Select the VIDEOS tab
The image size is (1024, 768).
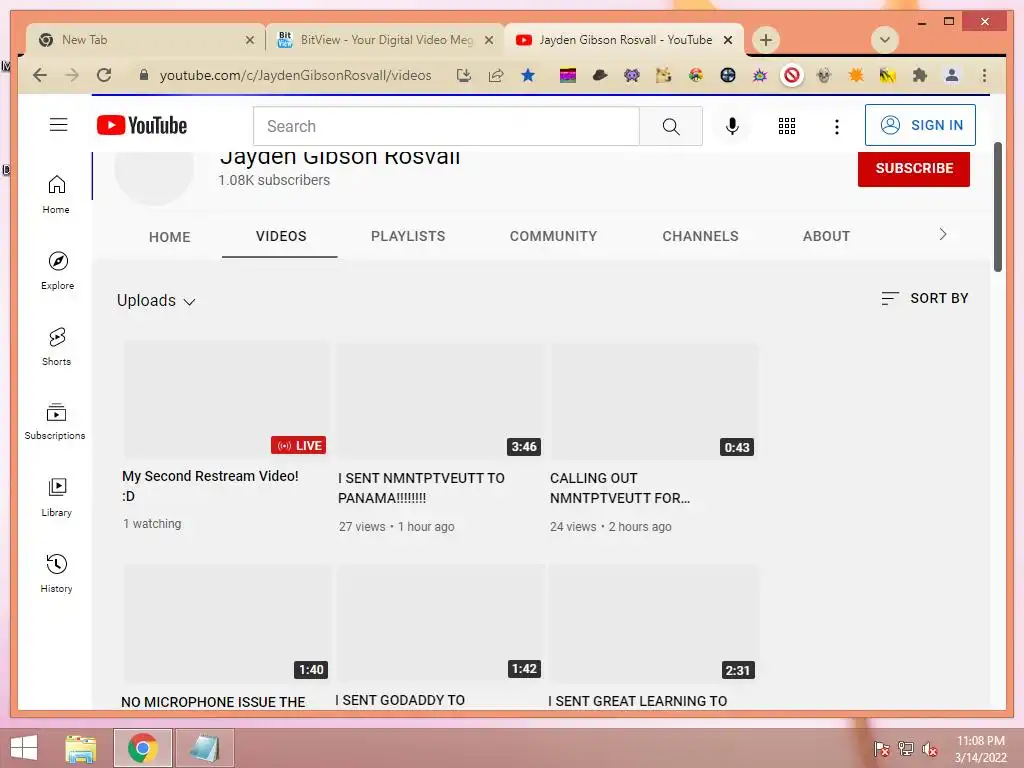tap(281, 236)
